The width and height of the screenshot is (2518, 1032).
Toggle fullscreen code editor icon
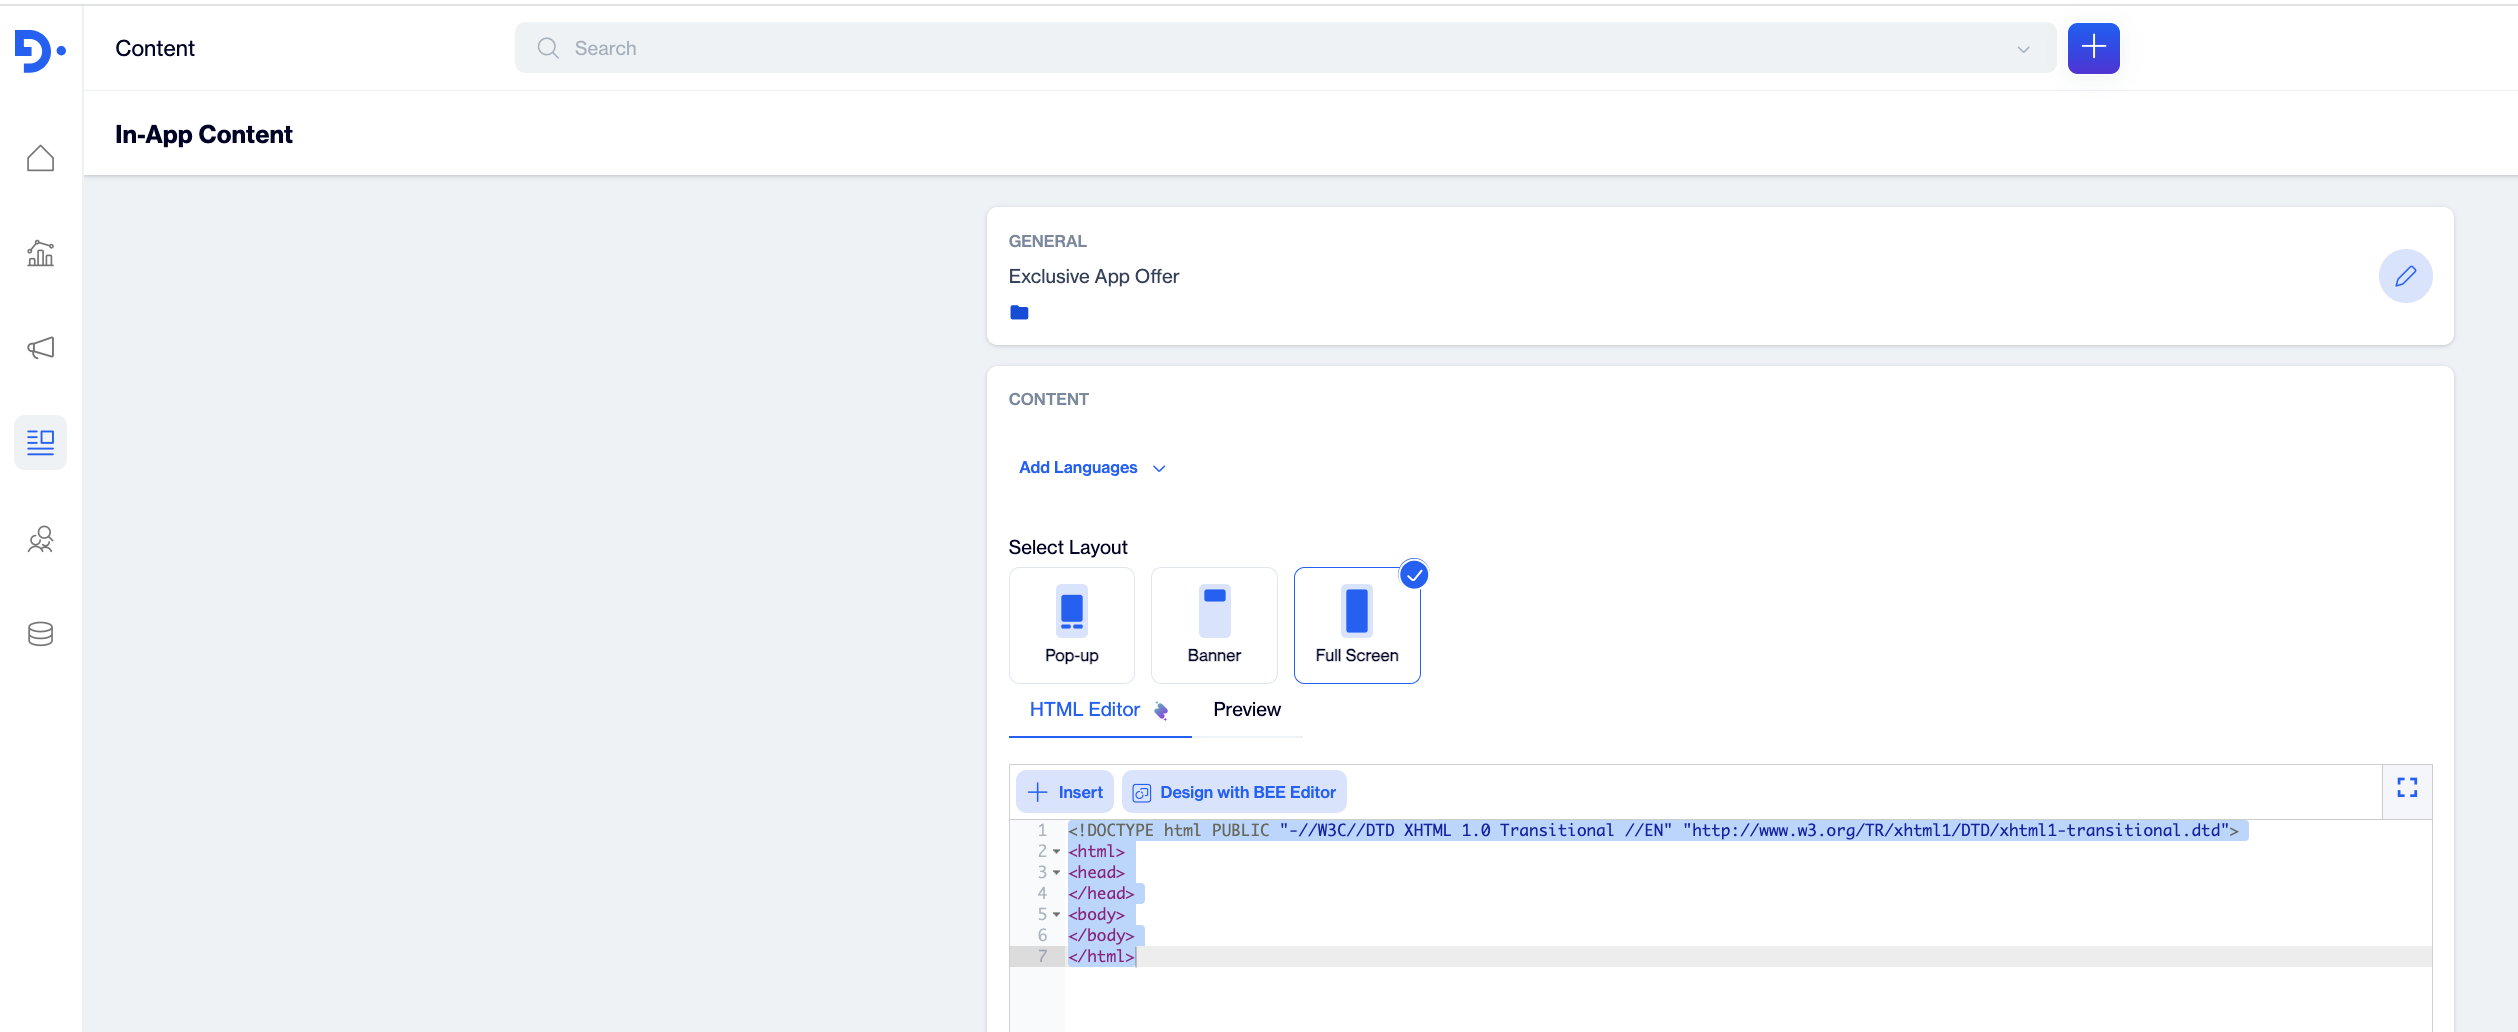pyautogui.click(x=2407, y=789)
